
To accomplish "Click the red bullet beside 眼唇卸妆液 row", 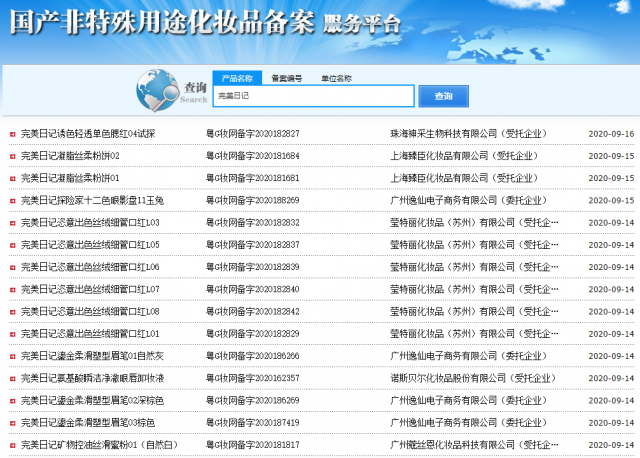I will [x=12, y=379].
